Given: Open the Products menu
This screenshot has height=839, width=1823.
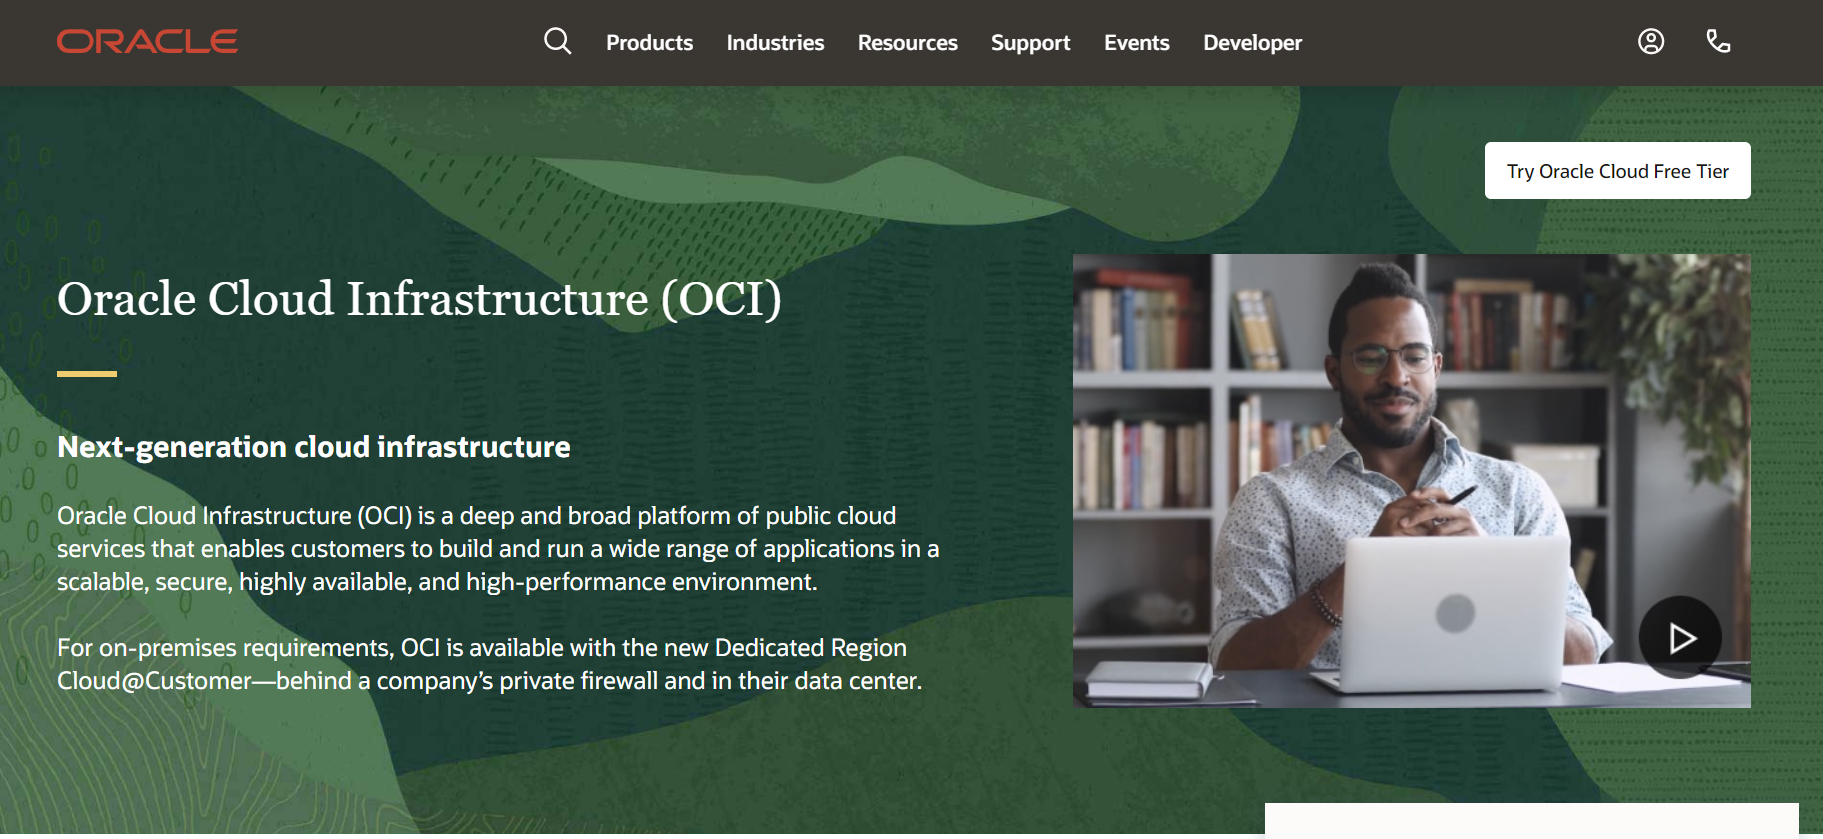Looking at the screenshot, I should (649, 43).
